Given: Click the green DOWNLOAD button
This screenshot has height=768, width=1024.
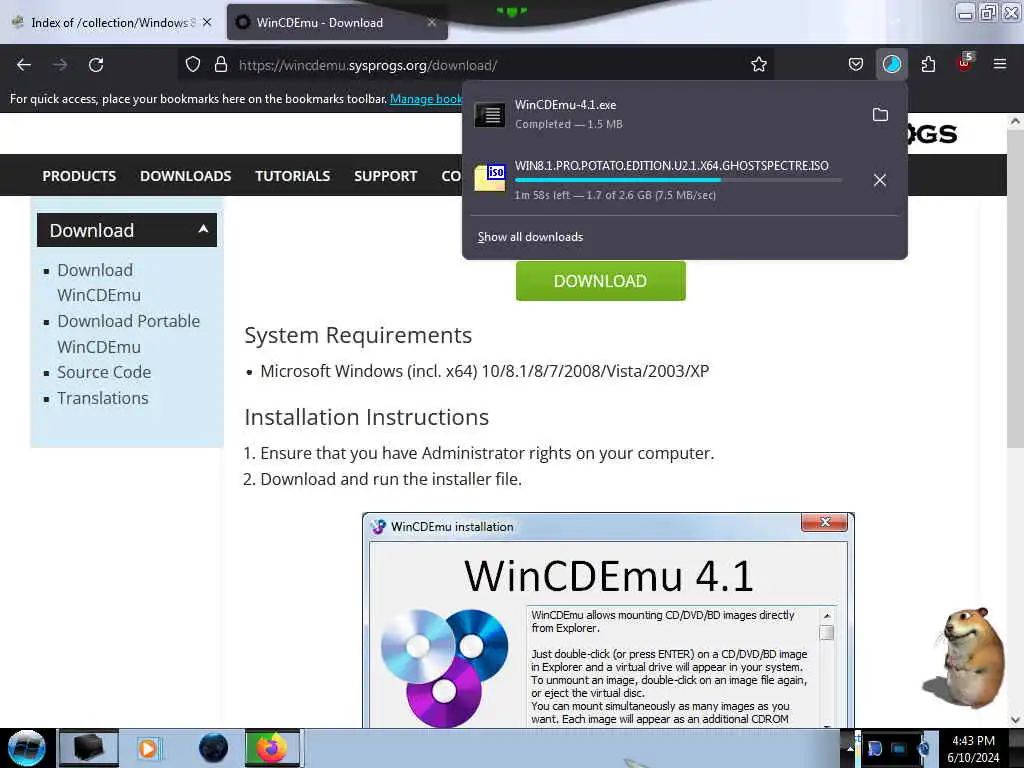Looking at the screenshot, I should (x=600, y=281).
